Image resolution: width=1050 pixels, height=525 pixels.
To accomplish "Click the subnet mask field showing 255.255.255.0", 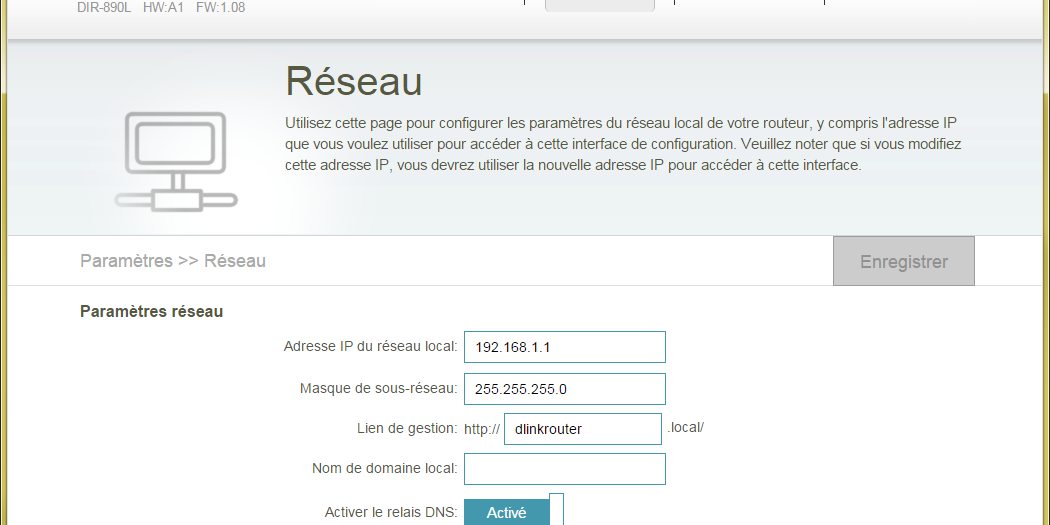I will tap(564, 389).
